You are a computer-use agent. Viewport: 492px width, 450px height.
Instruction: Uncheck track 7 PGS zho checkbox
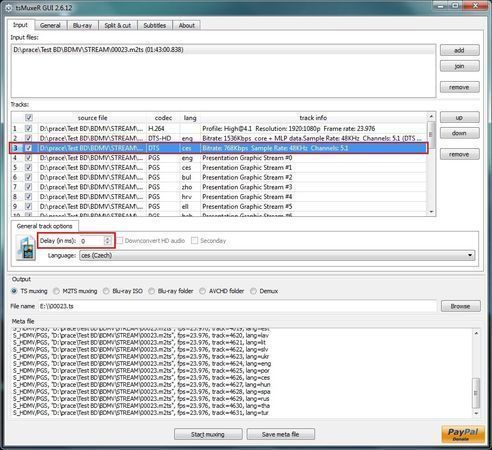tap(29, 187)
